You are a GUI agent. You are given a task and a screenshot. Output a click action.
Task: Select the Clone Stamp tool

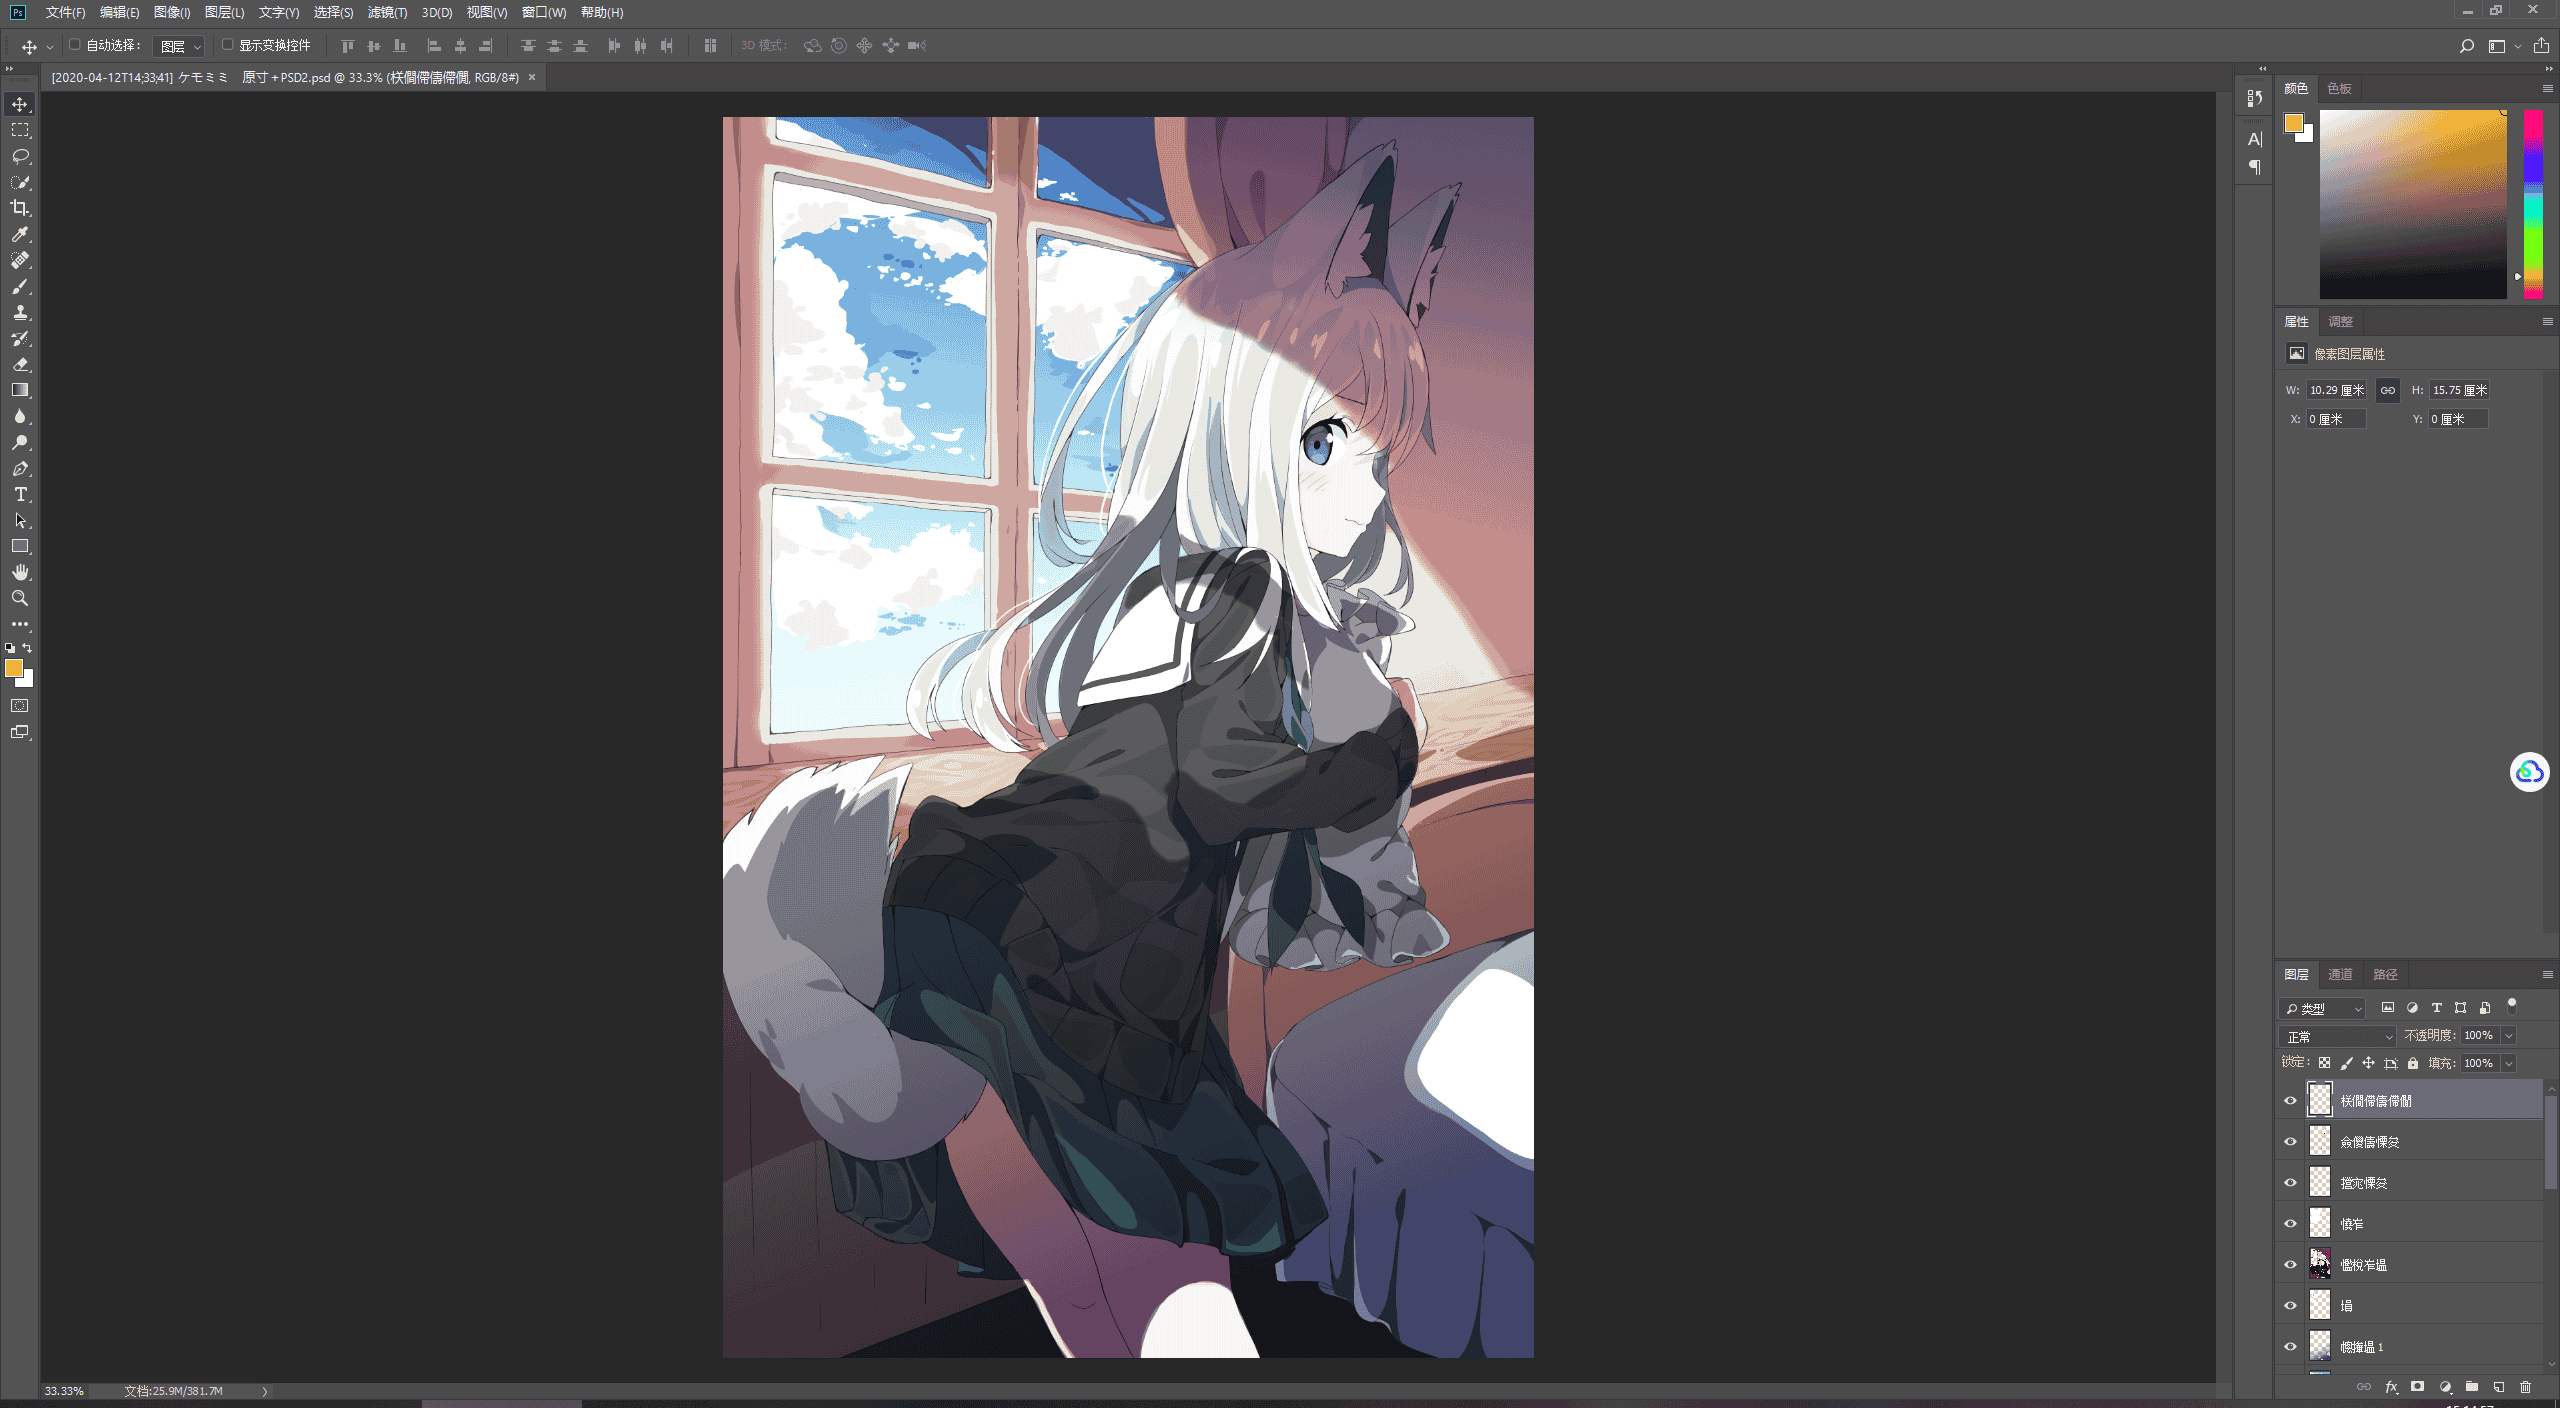(20, 312)
